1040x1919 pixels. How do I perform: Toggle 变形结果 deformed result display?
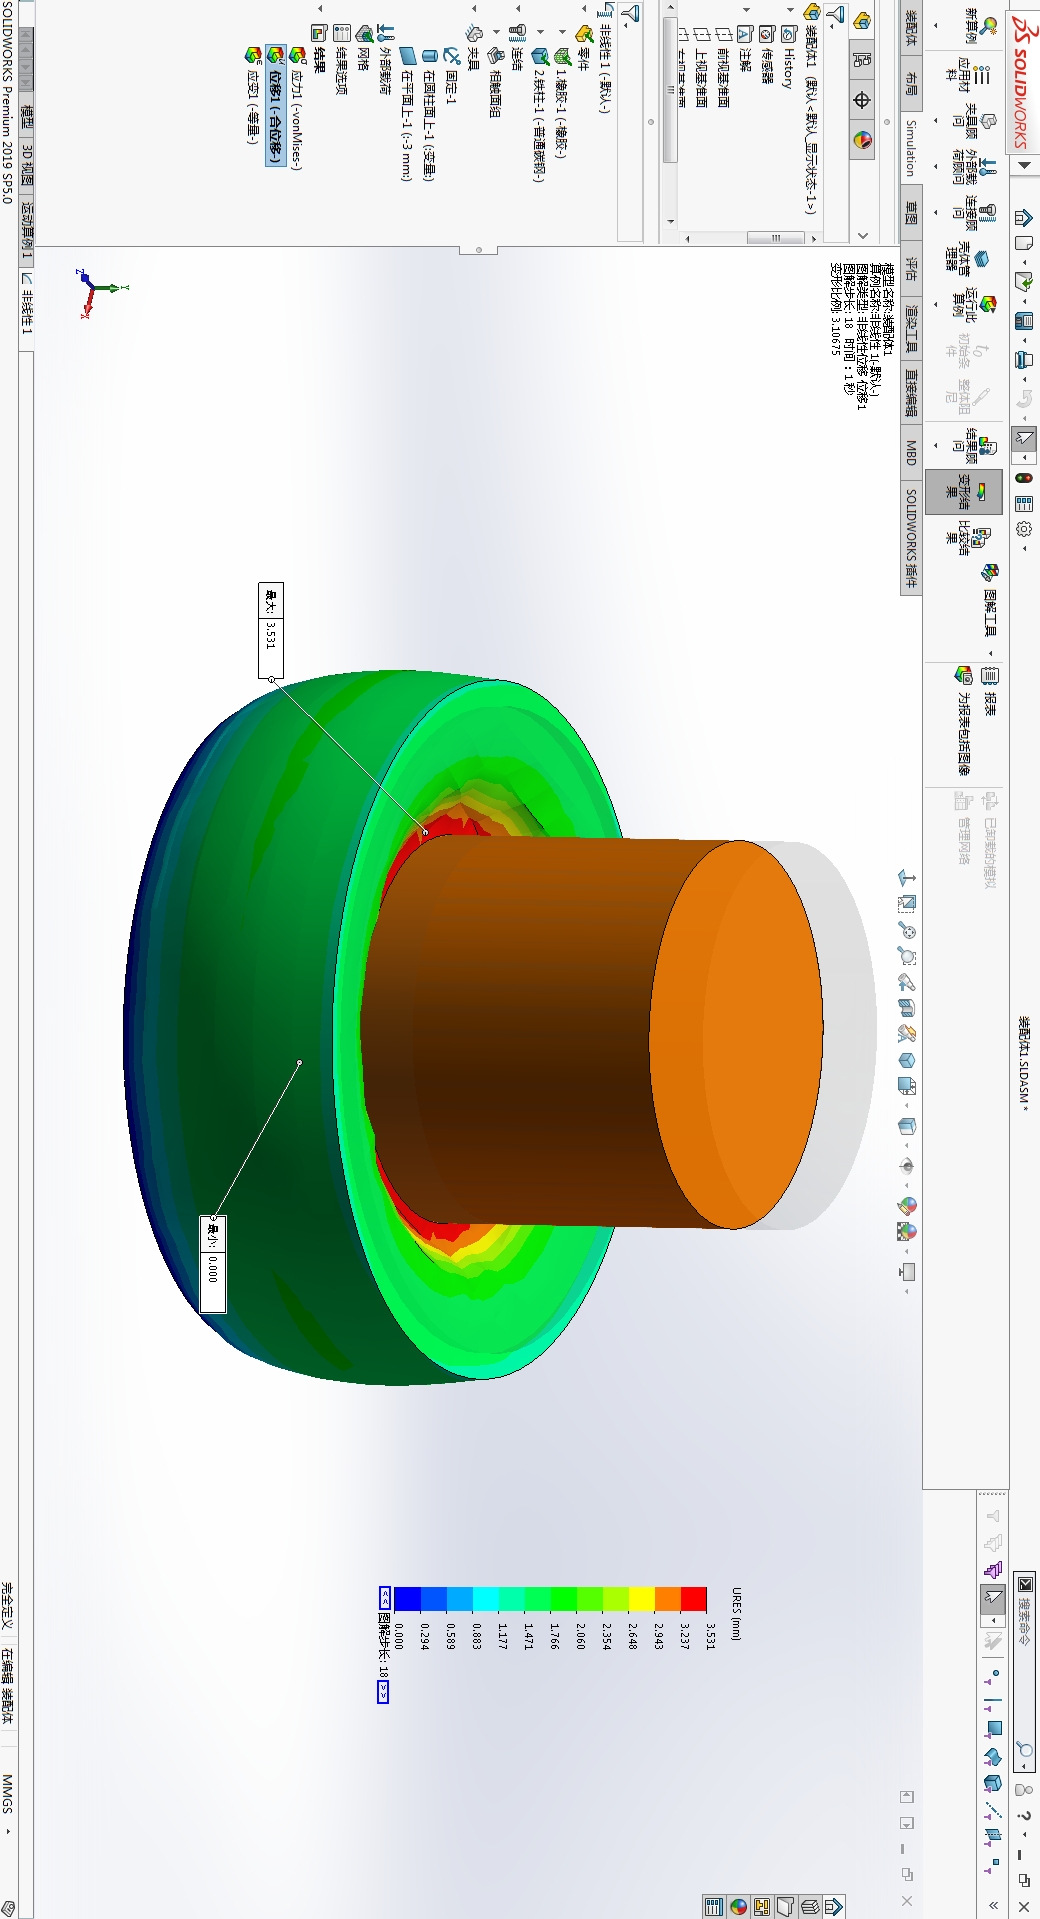(964, 492)
